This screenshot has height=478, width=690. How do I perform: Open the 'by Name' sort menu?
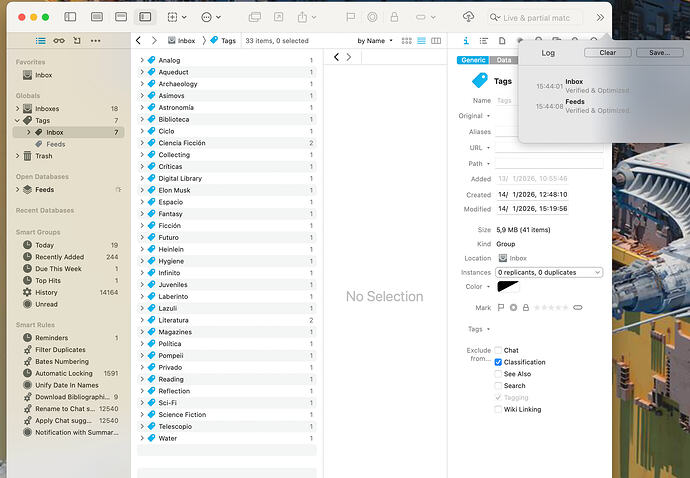pyautogui.click(x=375, y=40)
